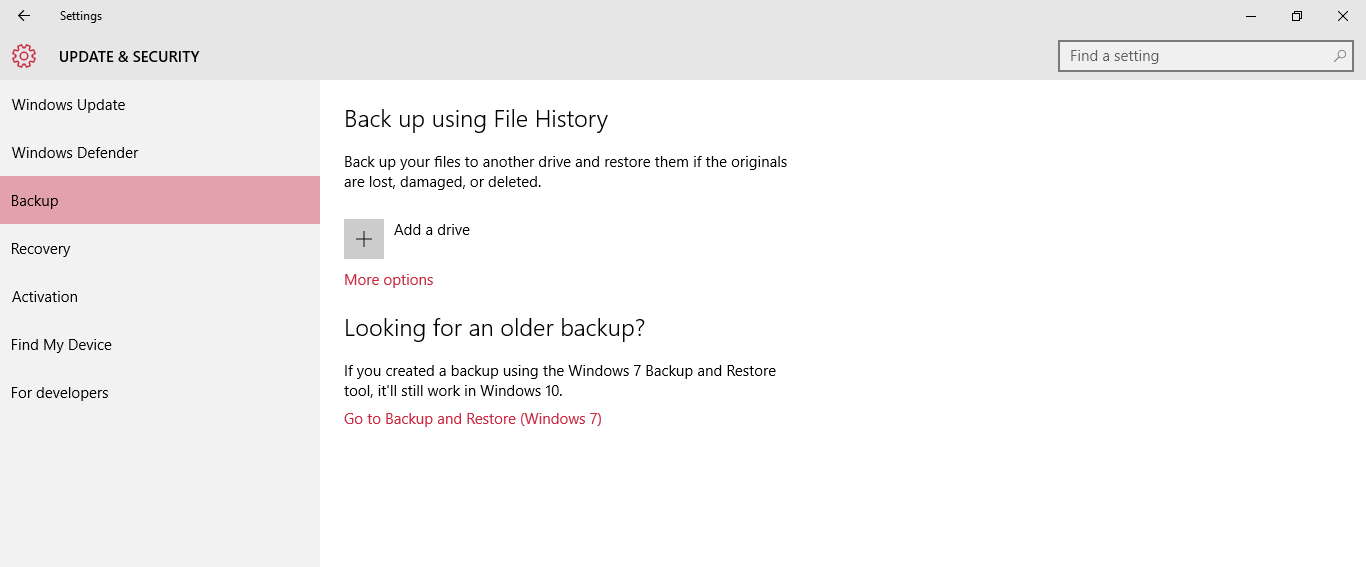Image resolution: width=1366 pixels, height=567 pixels.
Task: Go to Recovery settings
Action: coord(41,249)
